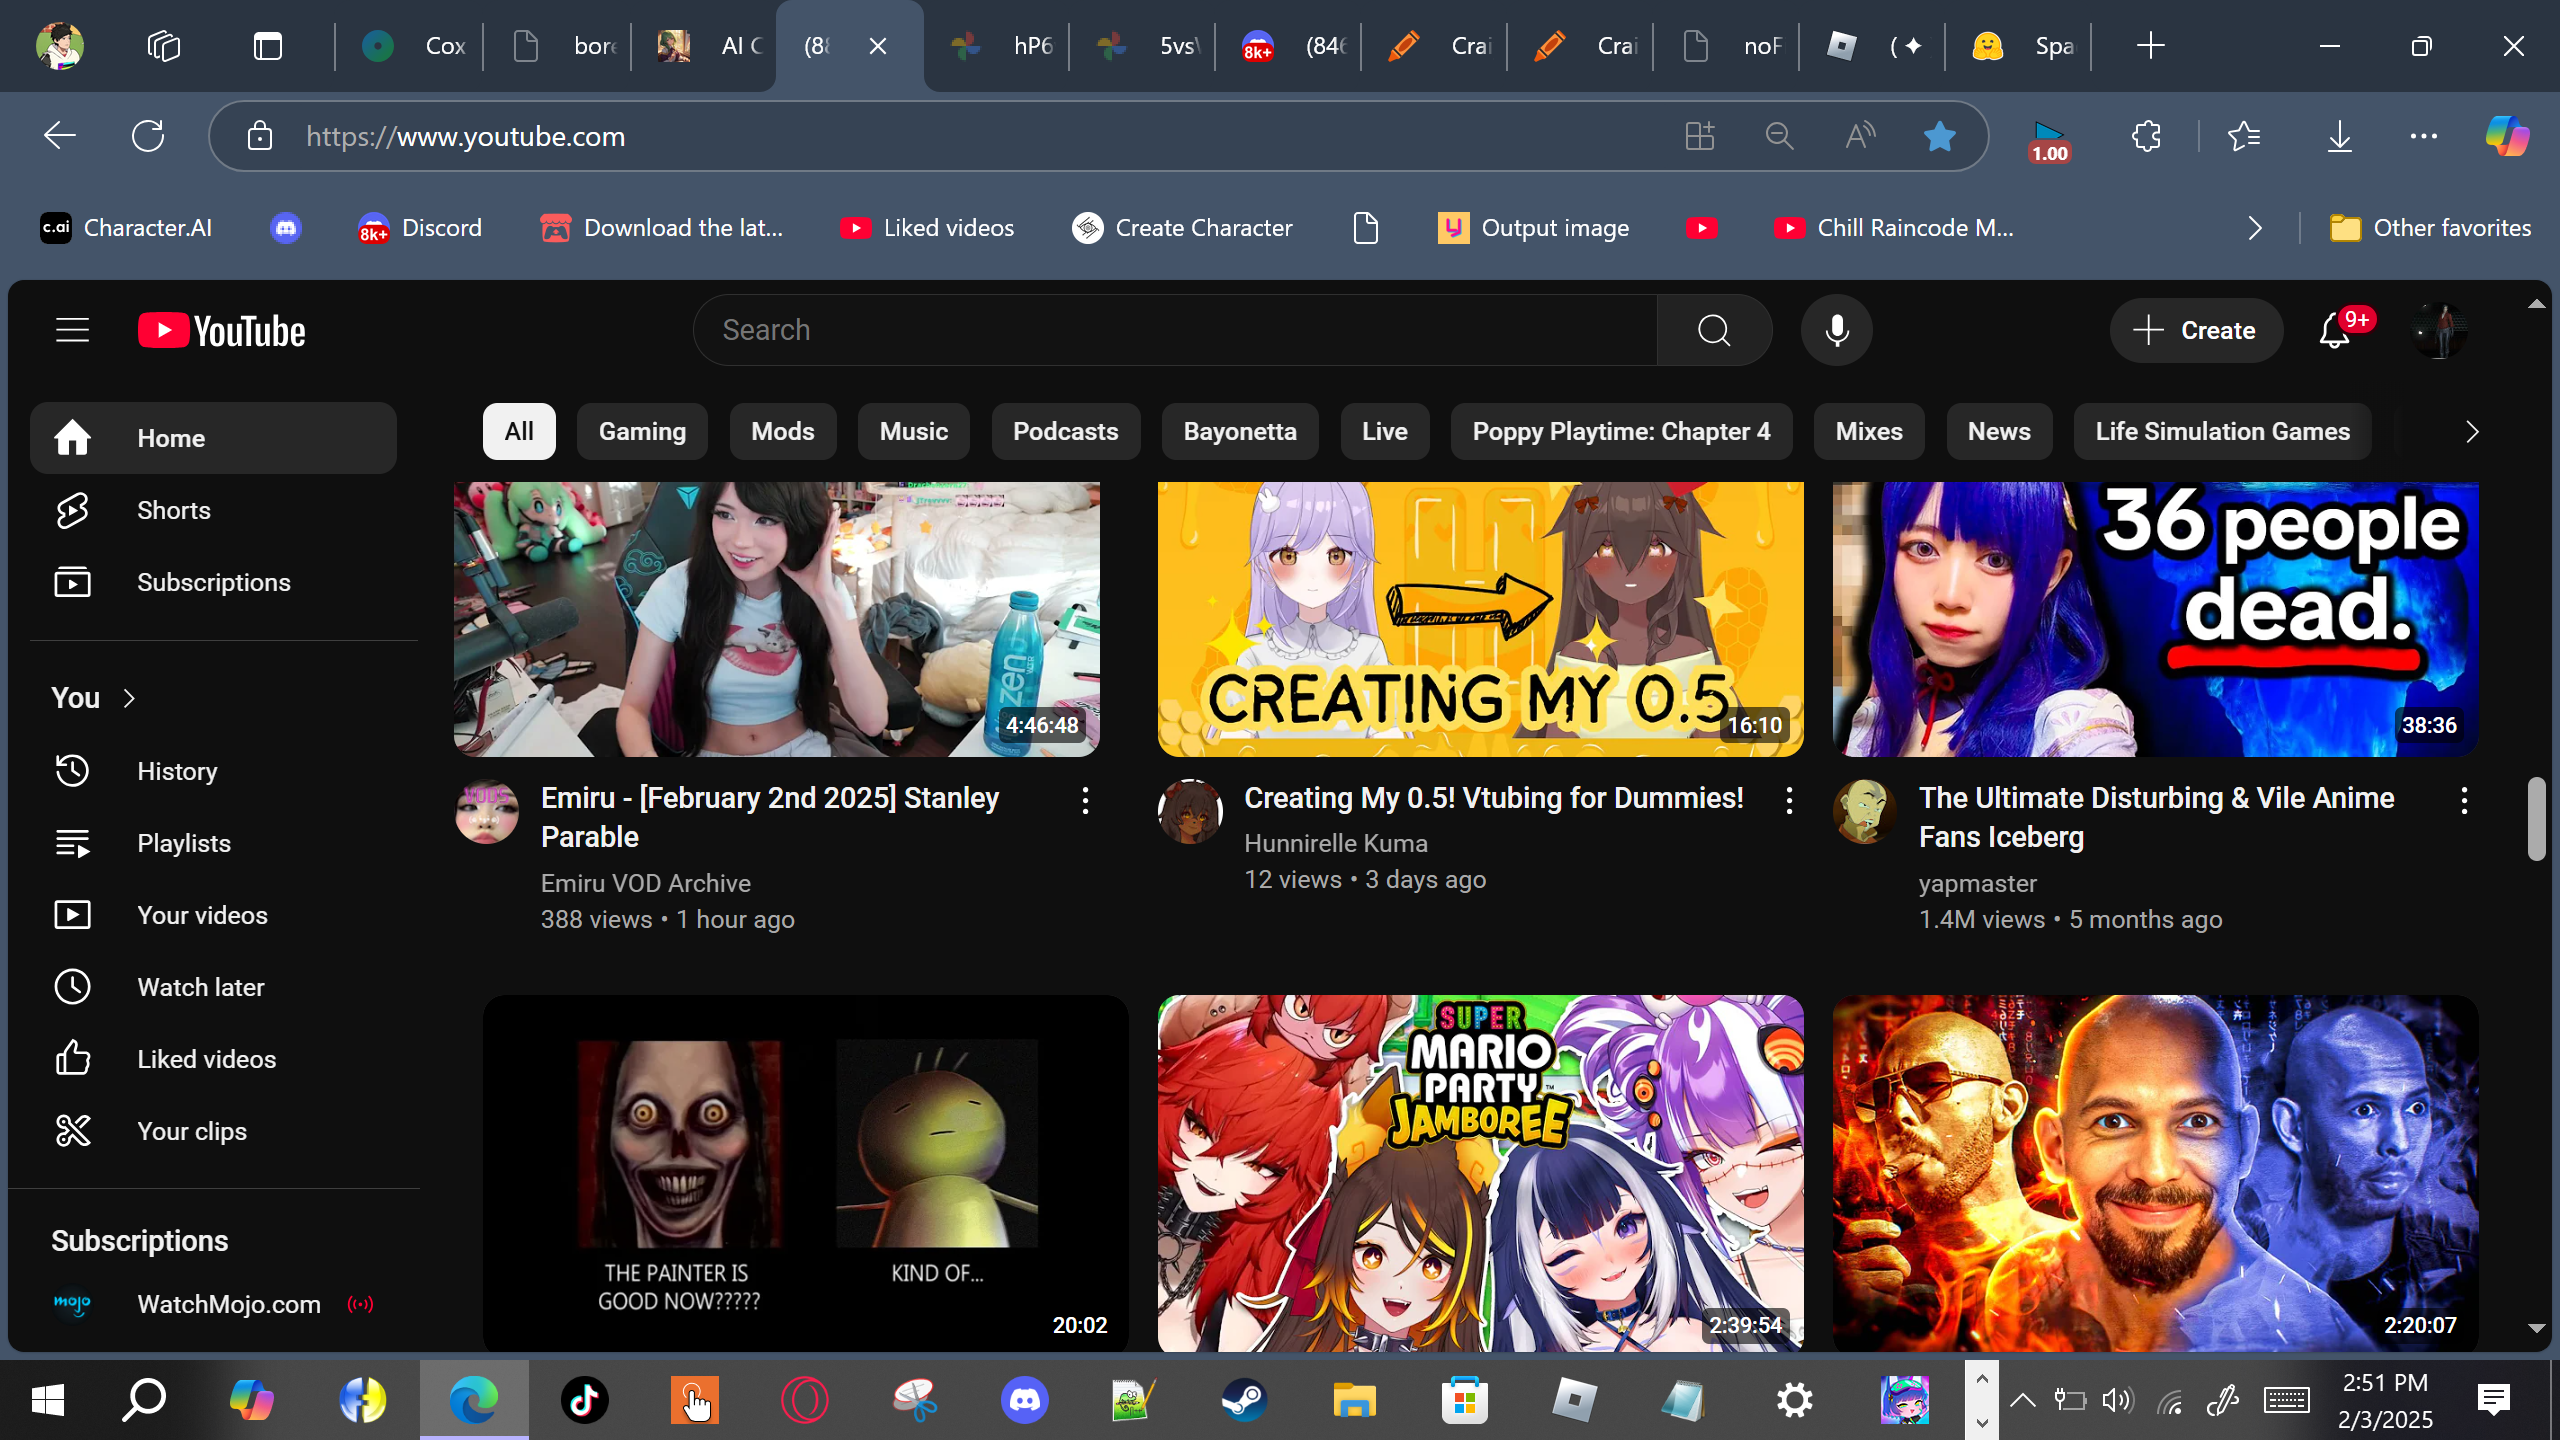
Task: Click the search magnifier button
Action: click(x=1714, y=330)
